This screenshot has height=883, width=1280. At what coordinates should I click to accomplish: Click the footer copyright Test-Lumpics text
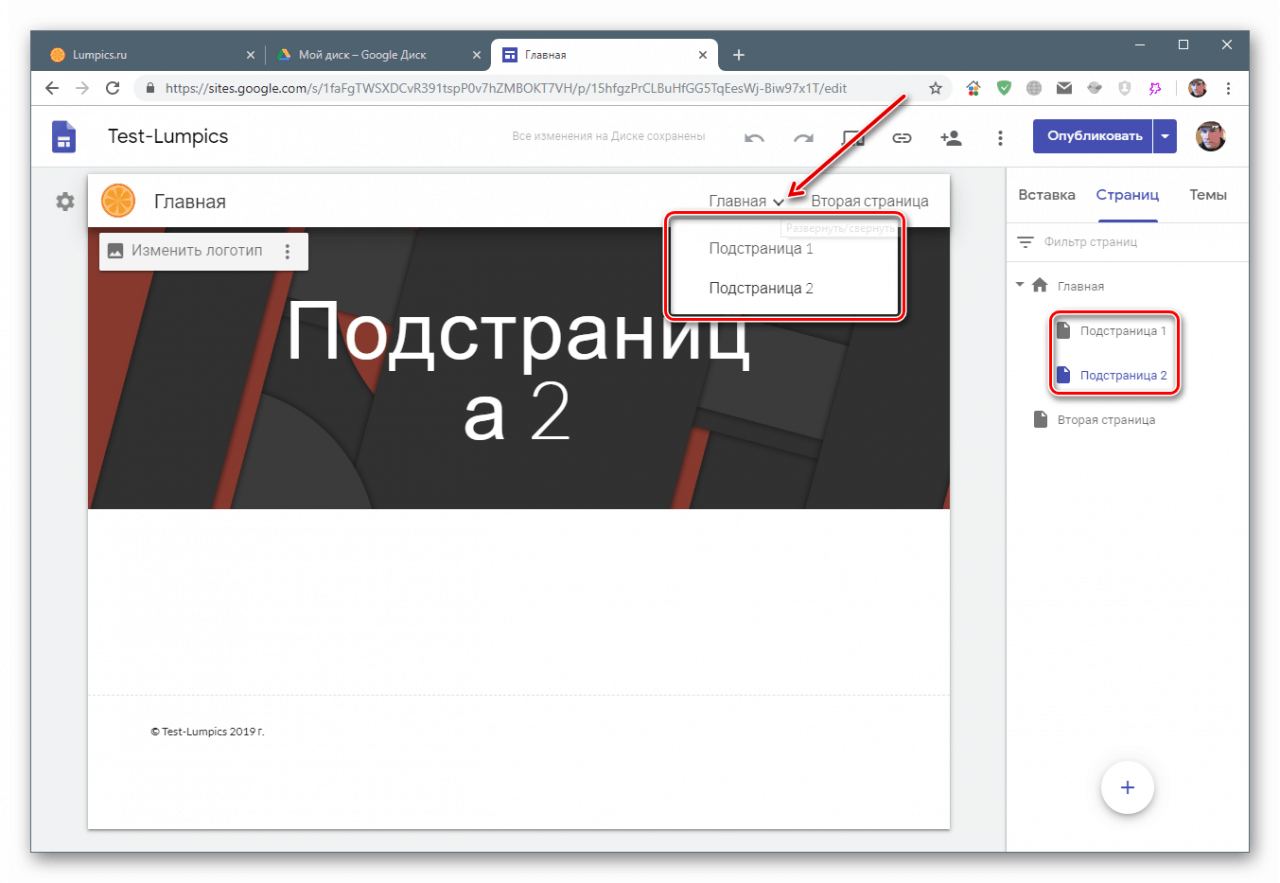click(207, 732)
